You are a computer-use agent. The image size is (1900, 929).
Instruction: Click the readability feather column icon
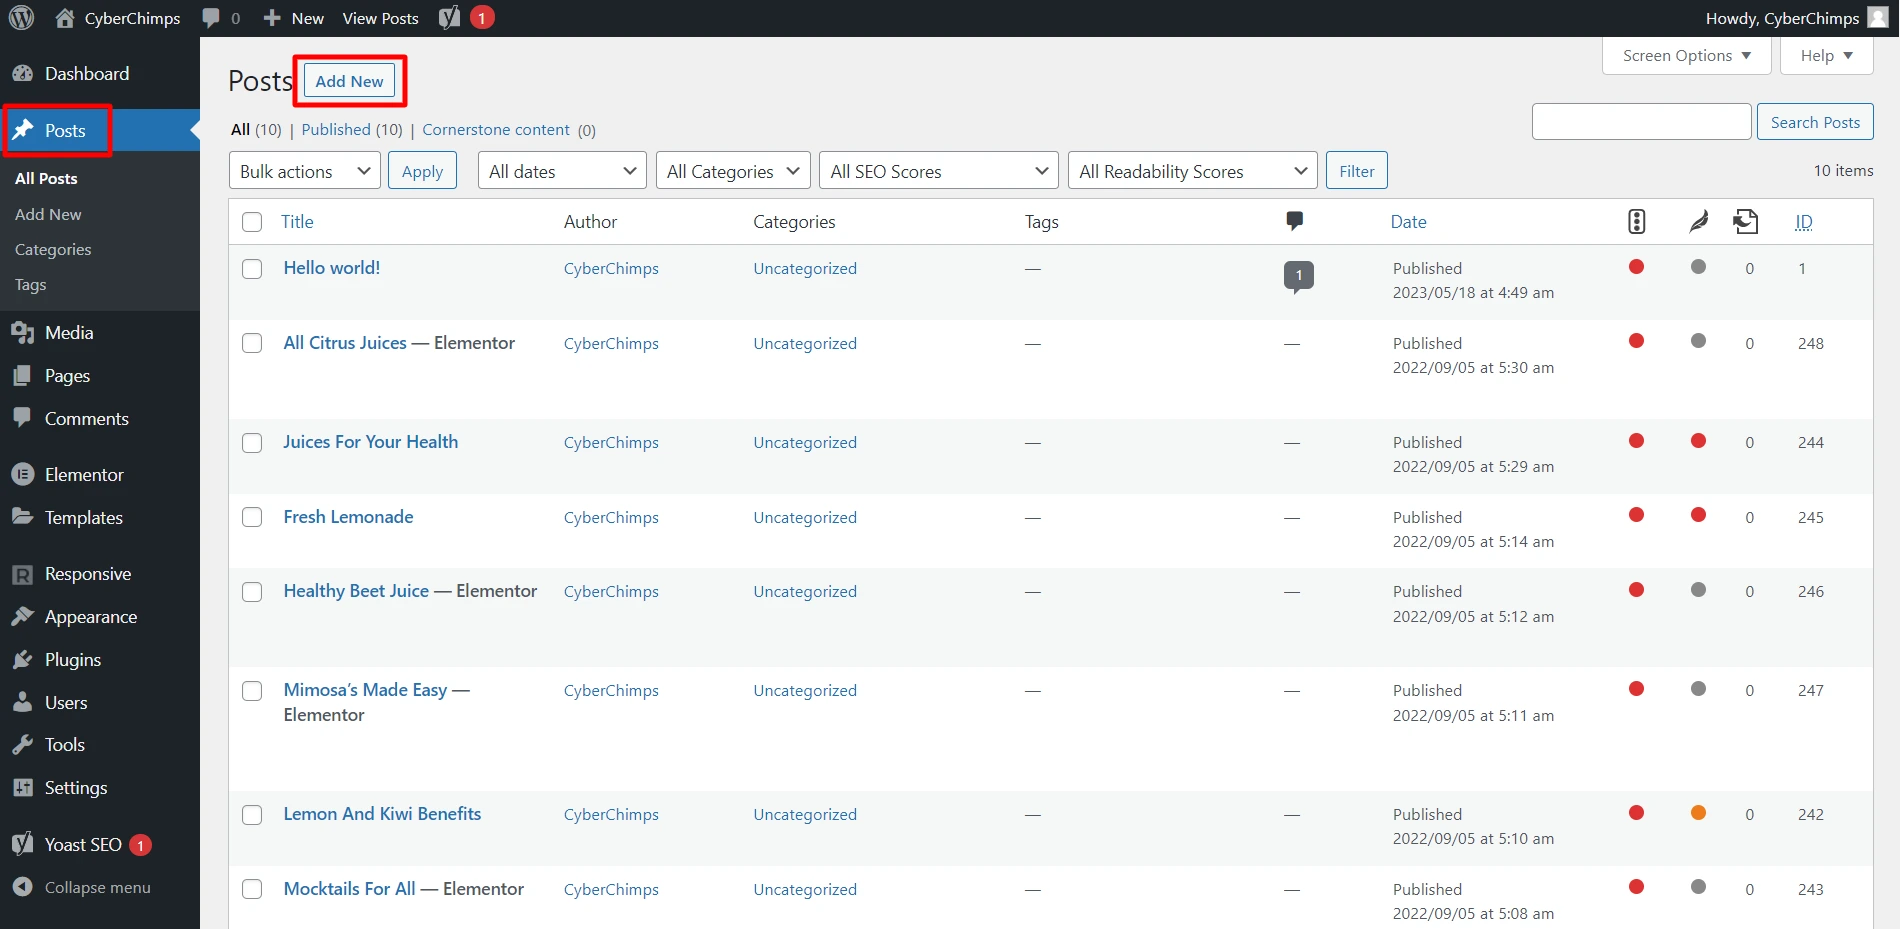1699,221
